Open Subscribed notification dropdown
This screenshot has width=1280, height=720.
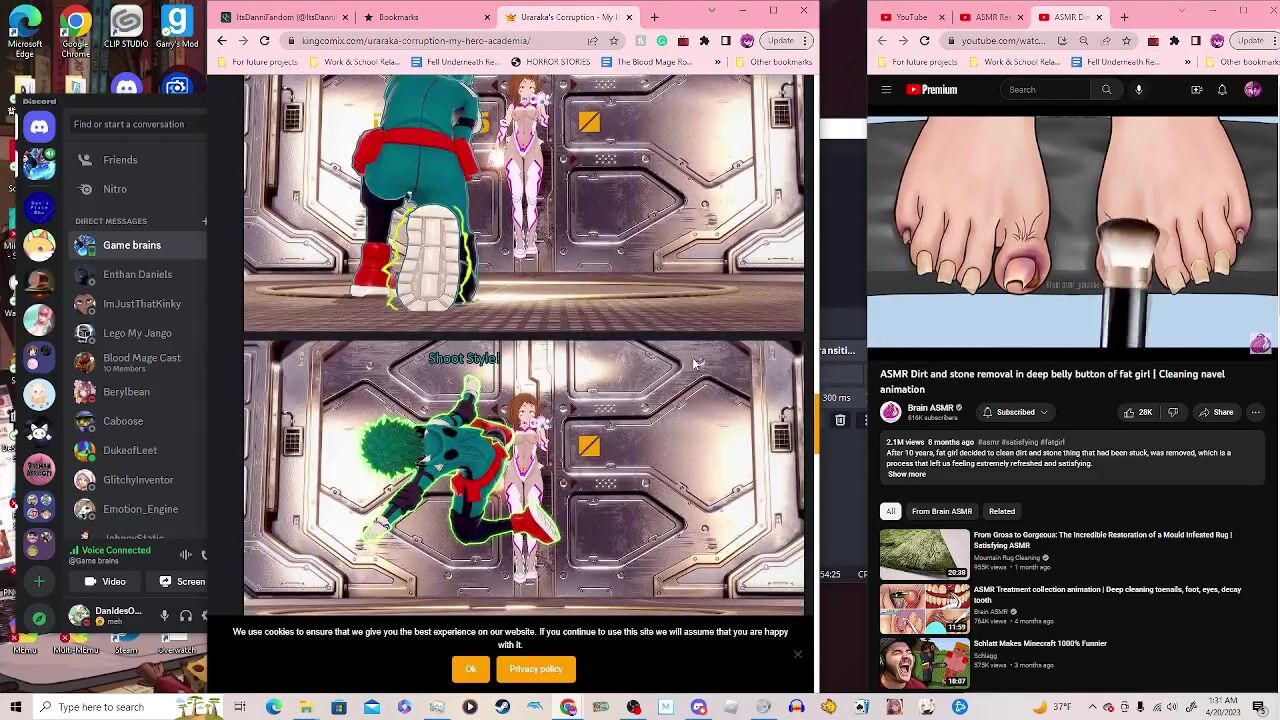pos(1015,412)
